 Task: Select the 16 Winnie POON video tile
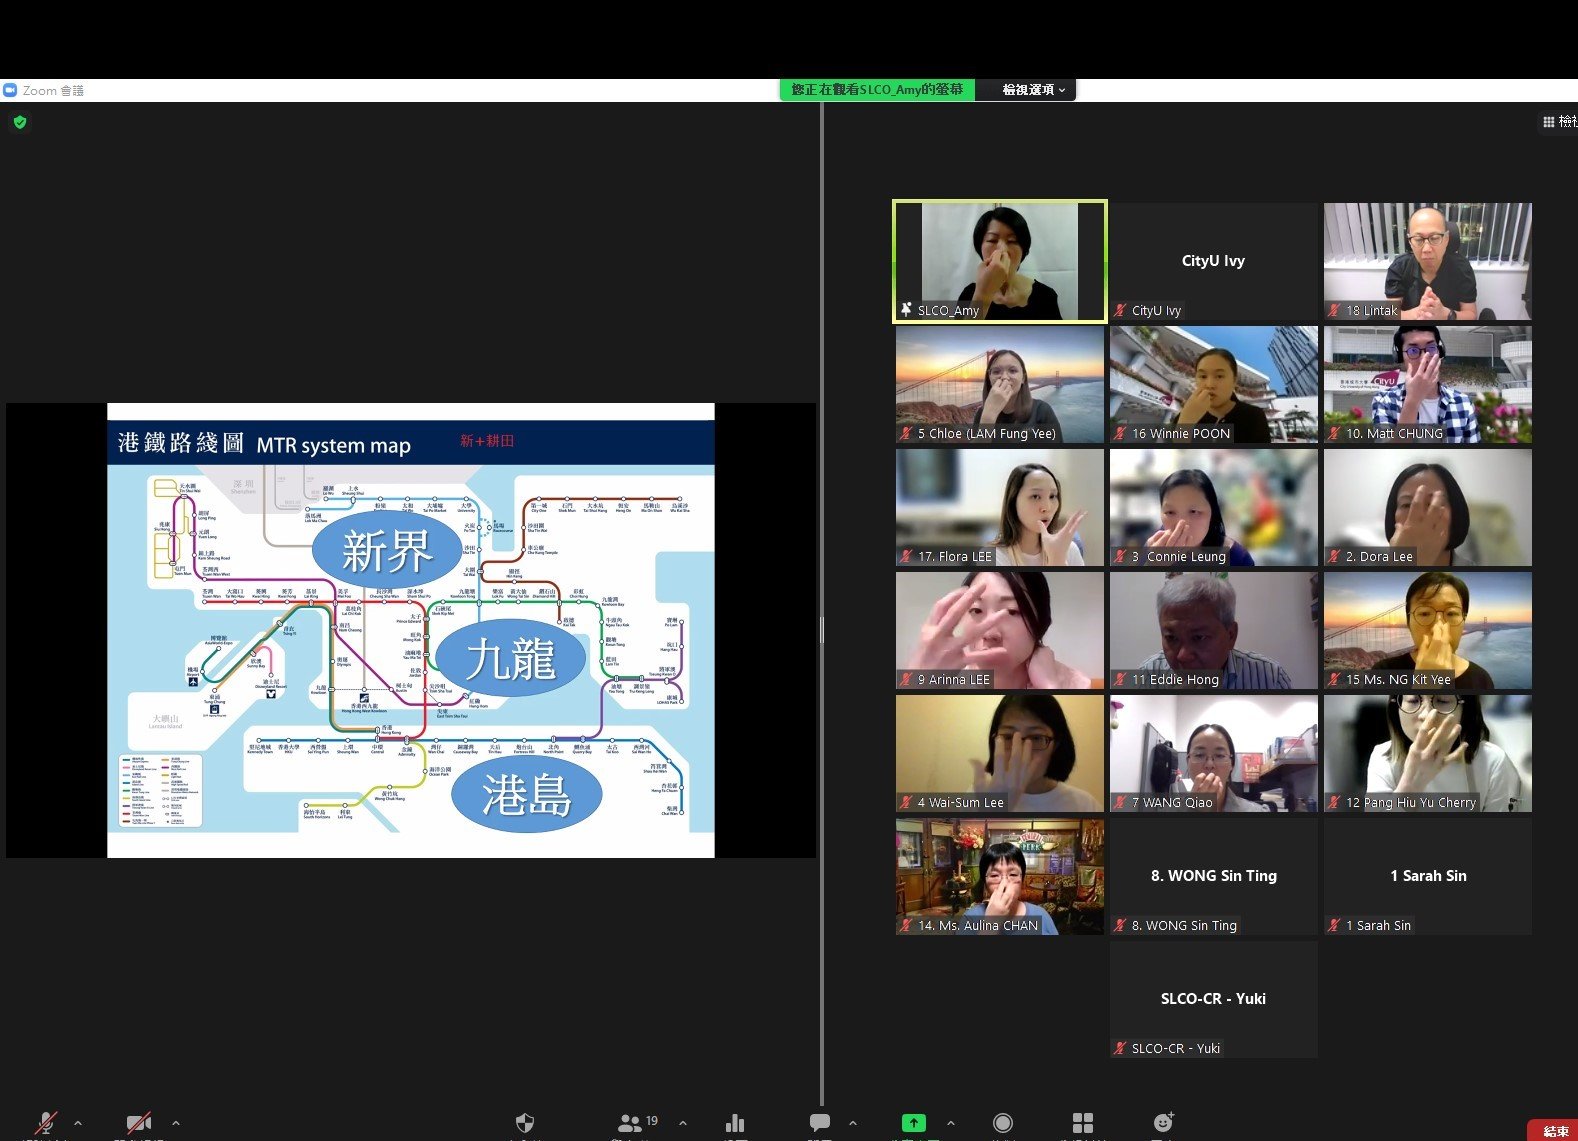1213,385
